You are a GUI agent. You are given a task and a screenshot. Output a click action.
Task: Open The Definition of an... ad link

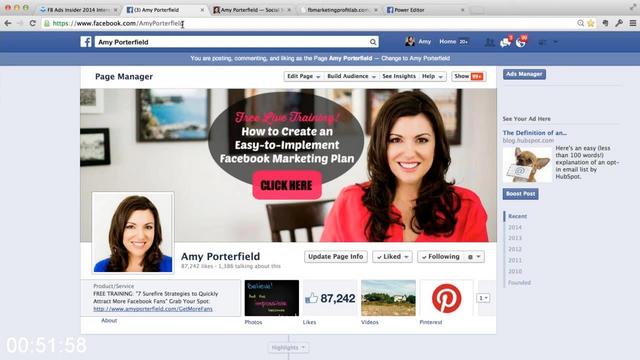pyautogui.click(x=534, y=133)
